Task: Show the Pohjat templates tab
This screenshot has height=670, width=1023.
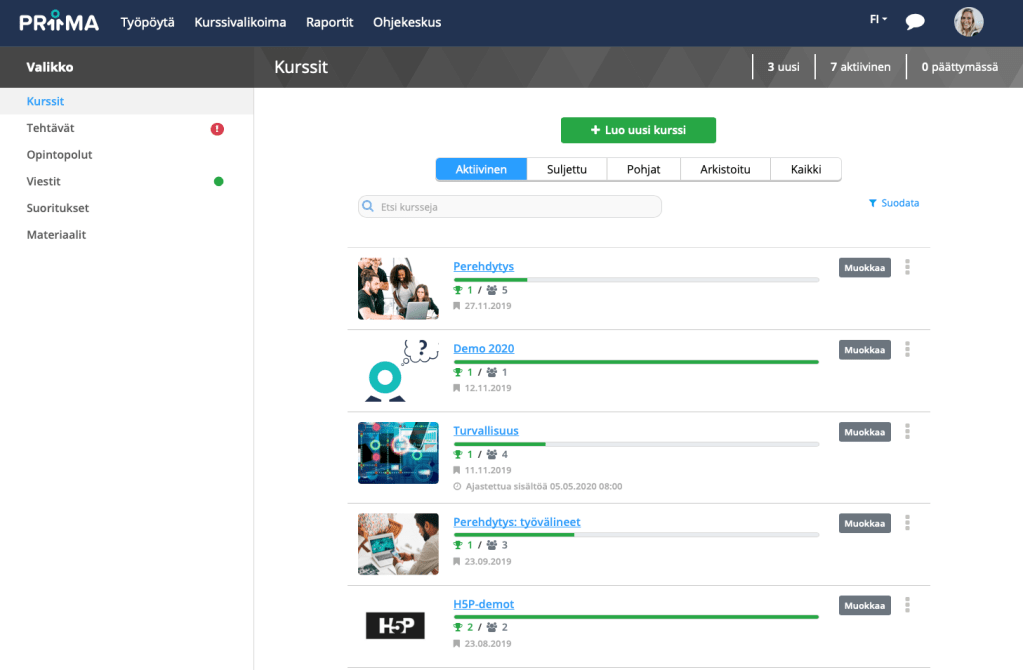Action: coord(643,169)
